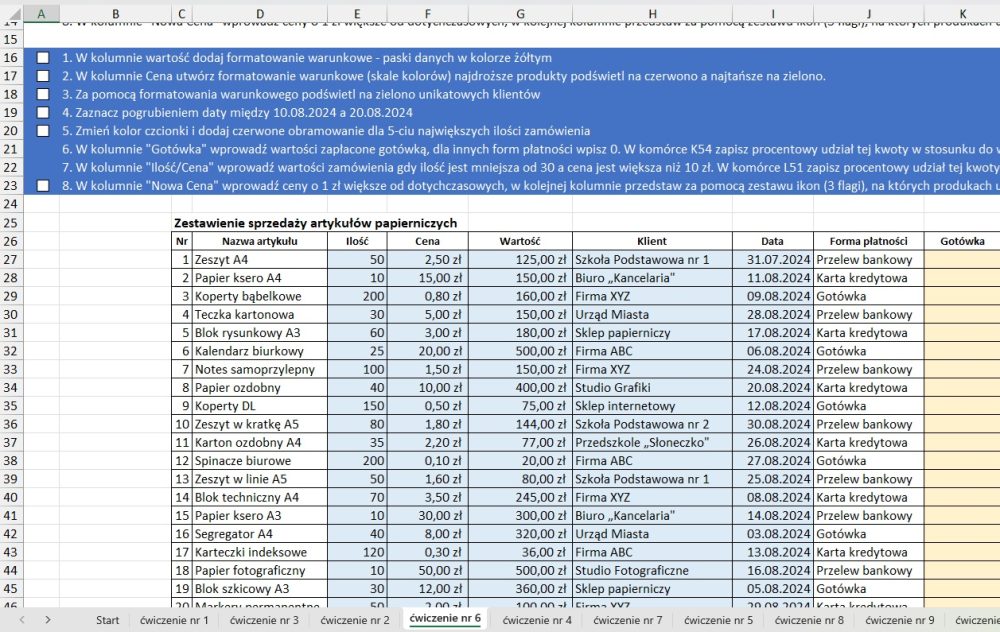The image size is (1000, 632).
Task: Select the cell Segregator A4
Action: 260,534
